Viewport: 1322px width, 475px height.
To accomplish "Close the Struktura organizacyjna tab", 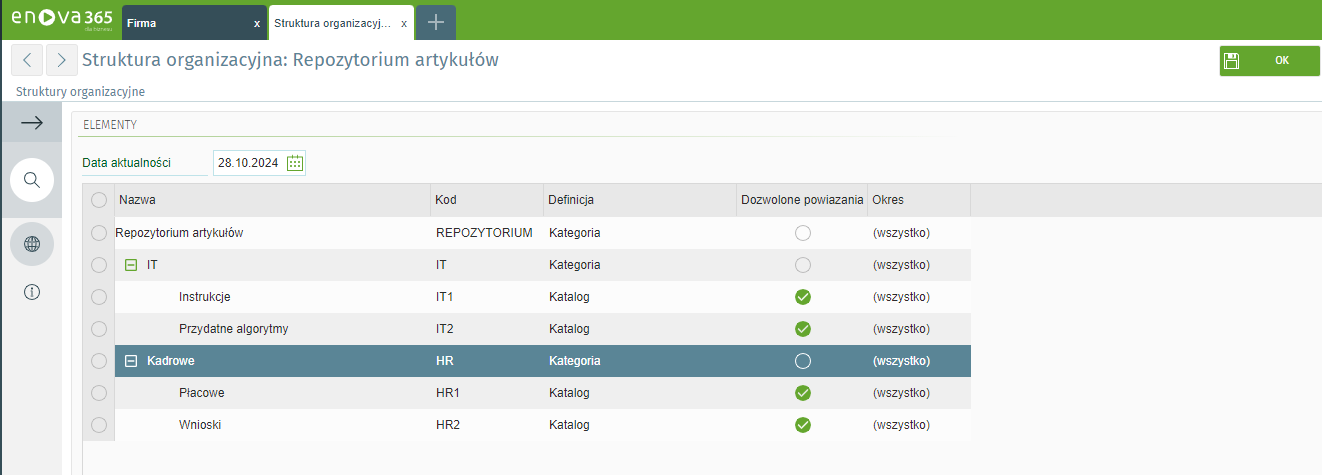I will click(x=403, y=23).
